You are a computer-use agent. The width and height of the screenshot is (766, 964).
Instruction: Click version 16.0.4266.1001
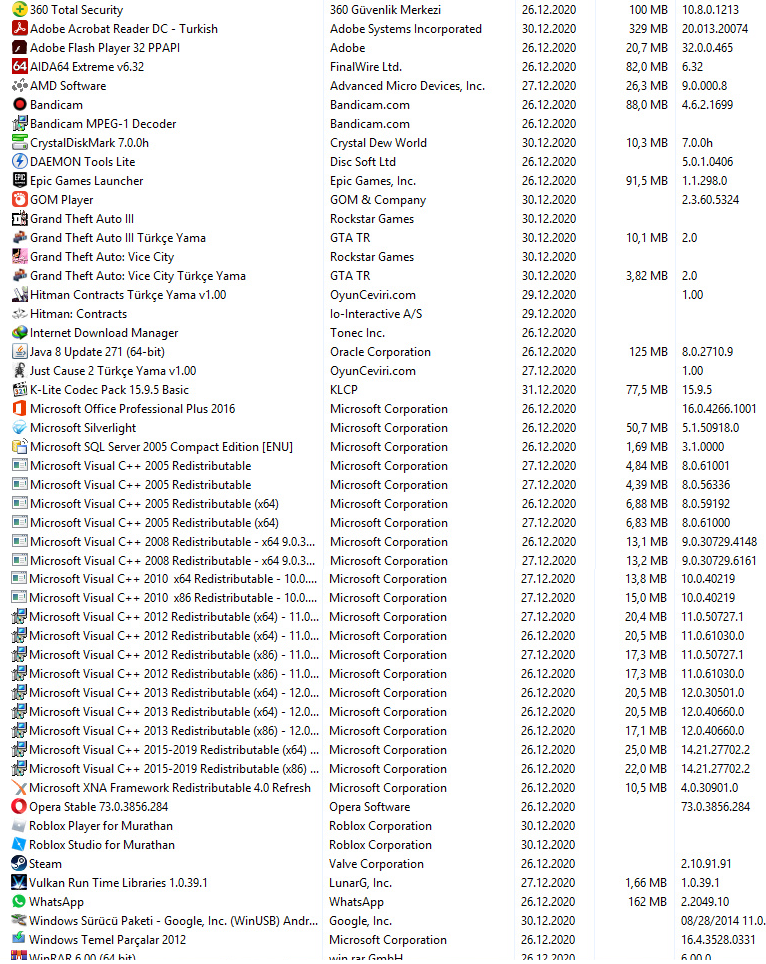[719, 409]
